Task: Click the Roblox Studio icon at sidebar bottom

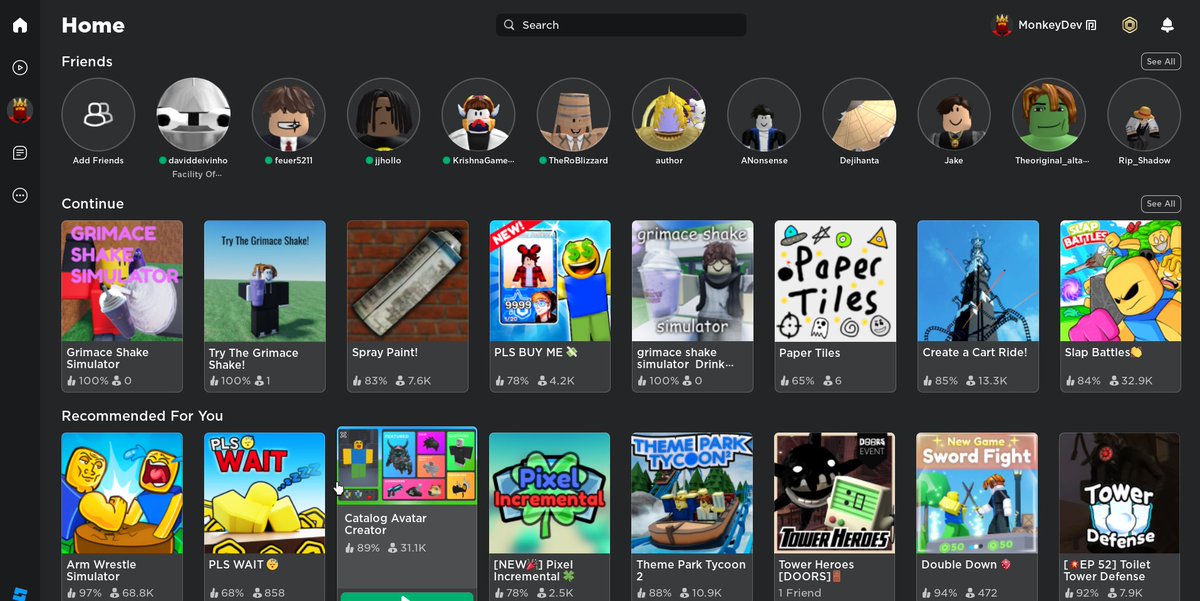Action: [x=20, y=593]
